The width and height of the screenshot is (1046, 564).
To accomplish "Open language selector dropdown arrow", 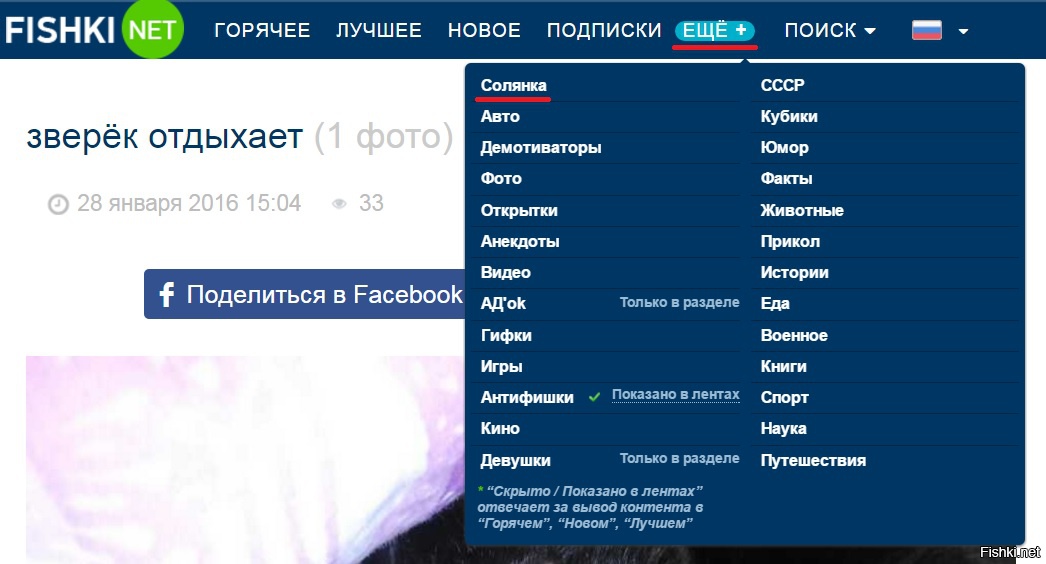I will [x=963, y=31].
